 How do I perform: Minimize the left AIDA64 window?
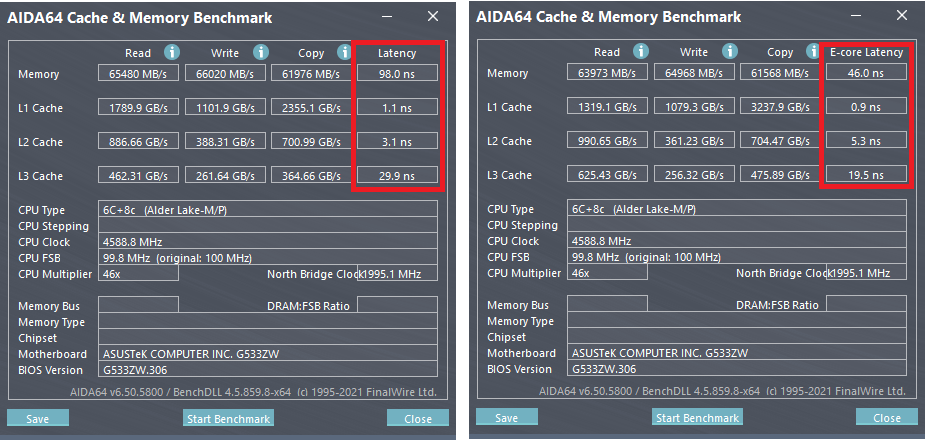tap(388, 17)
